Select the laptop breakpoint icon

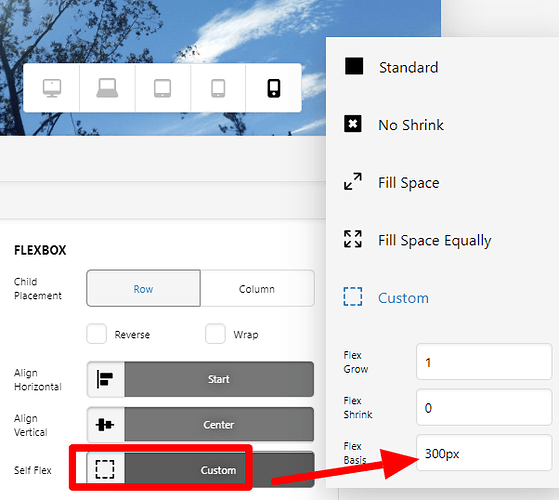pyautogui.click(x=107, y=88)
